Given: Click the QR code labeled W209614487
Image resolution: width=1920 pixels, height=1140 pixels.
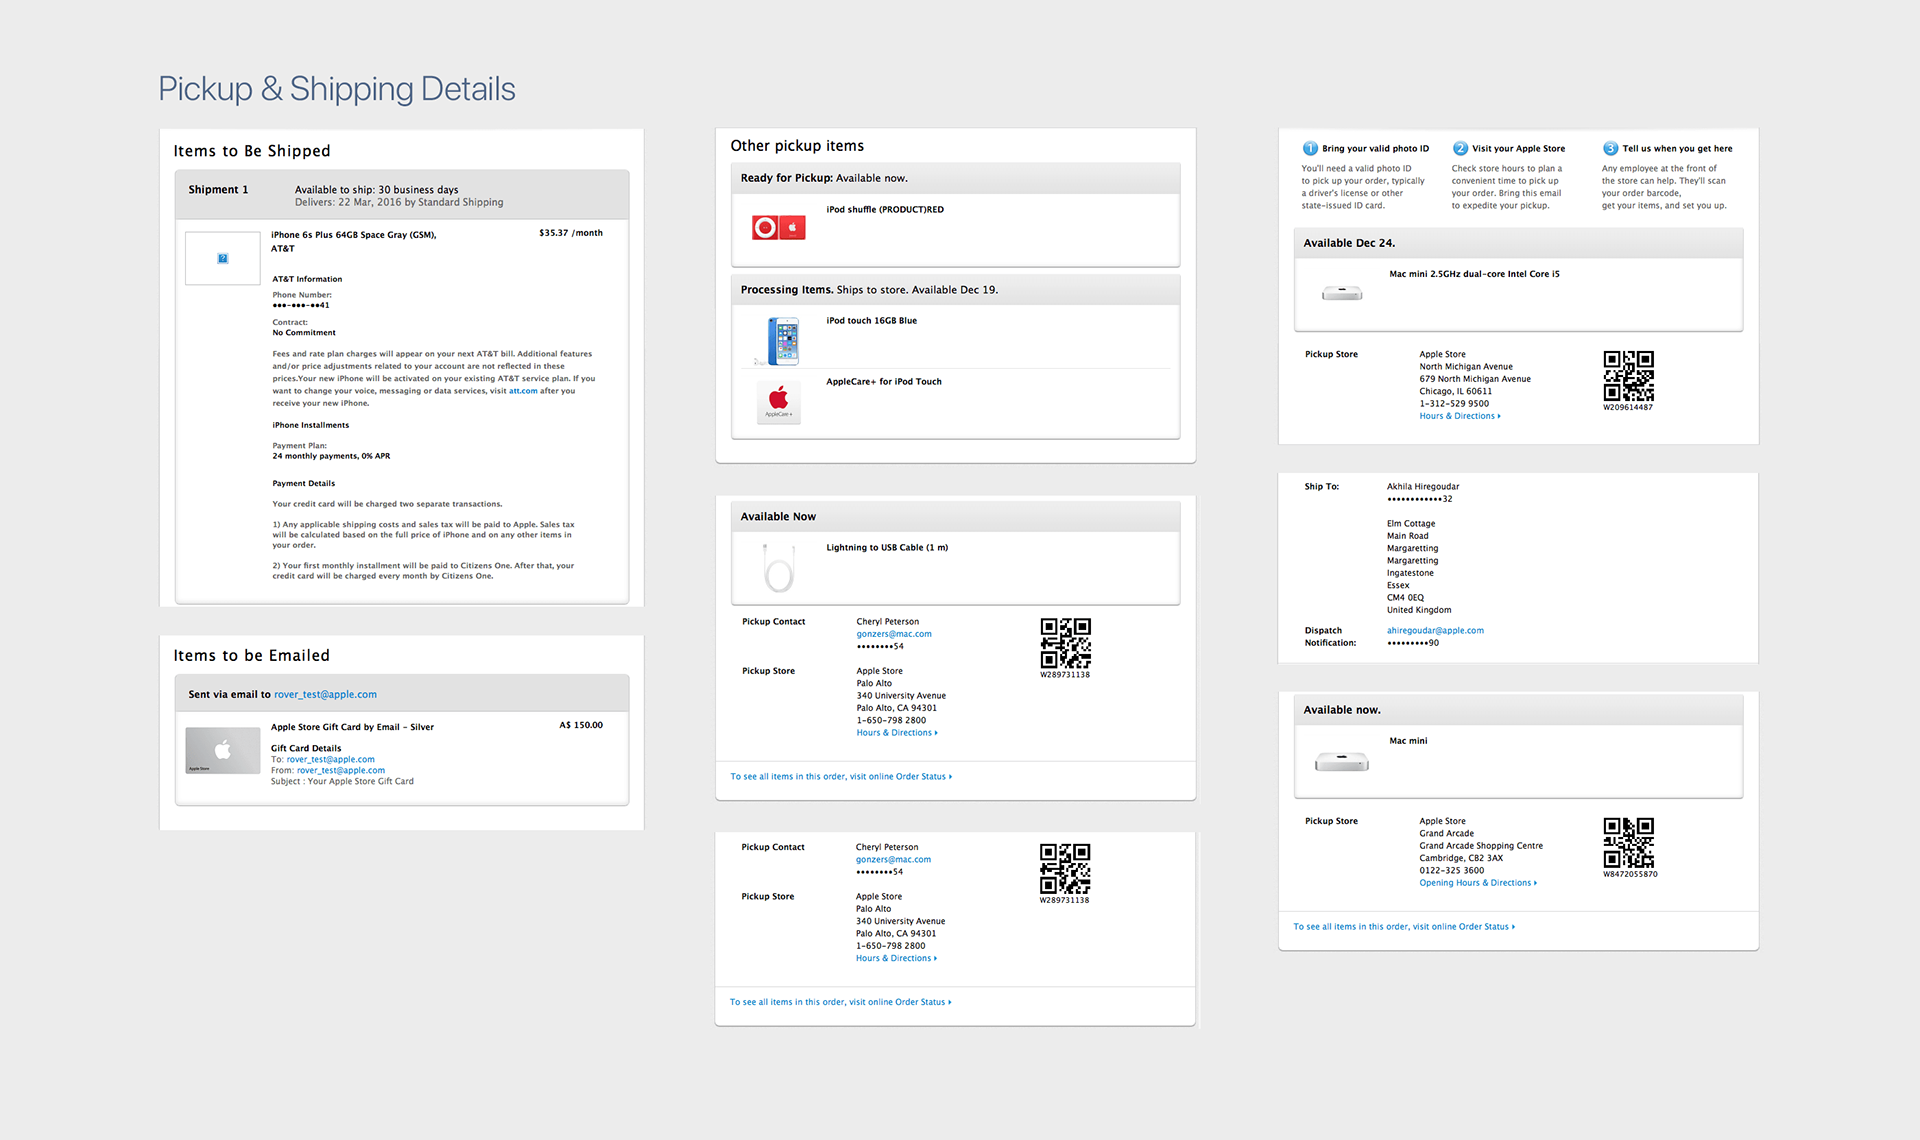Looking at the screenshot, I should 1628,376.
